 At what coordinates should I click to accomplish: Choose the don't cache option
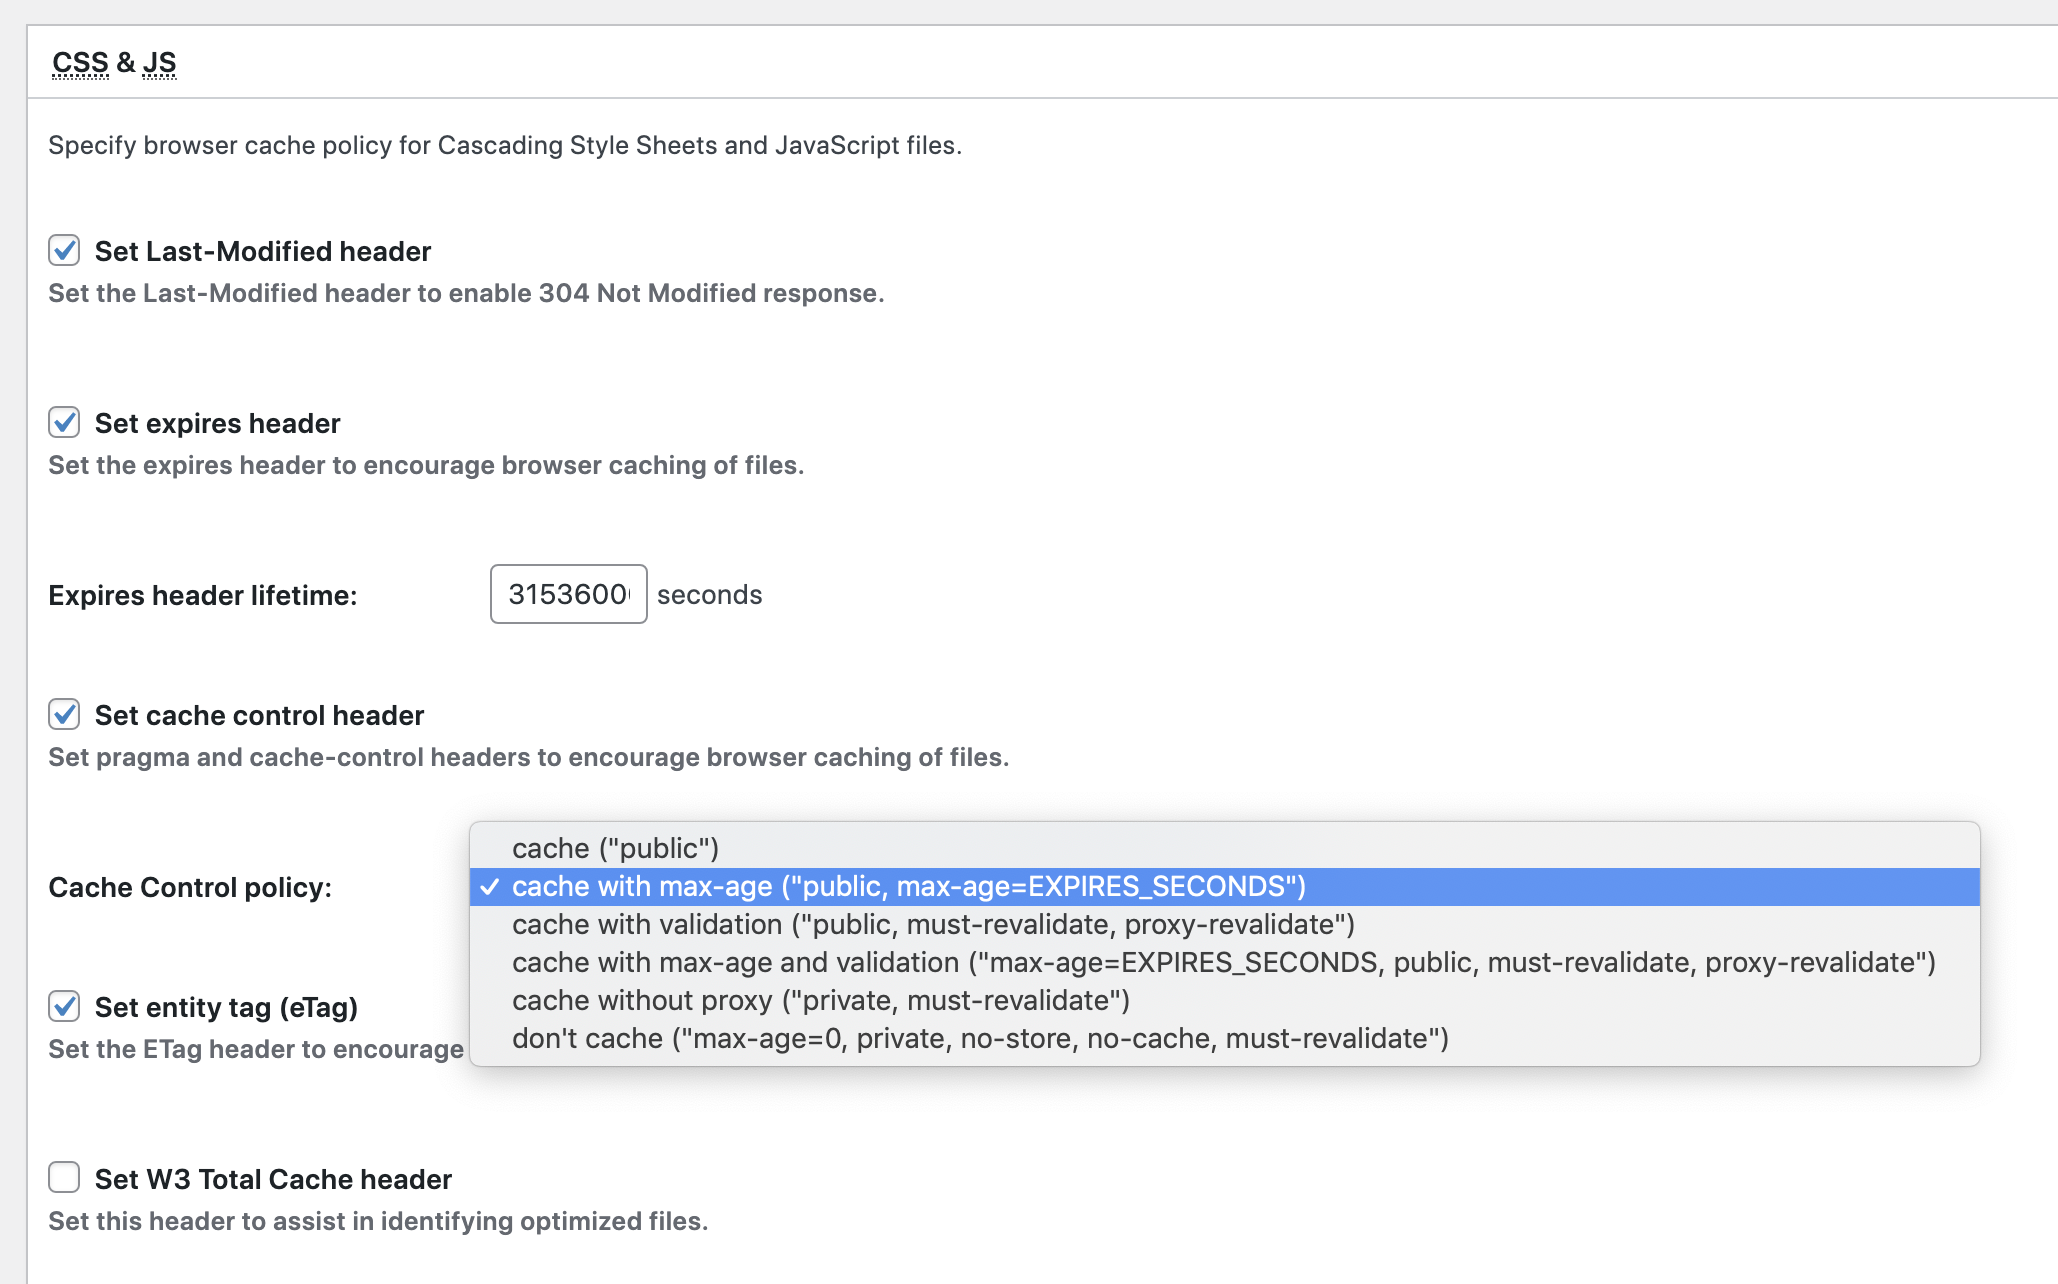(979, 1038)
